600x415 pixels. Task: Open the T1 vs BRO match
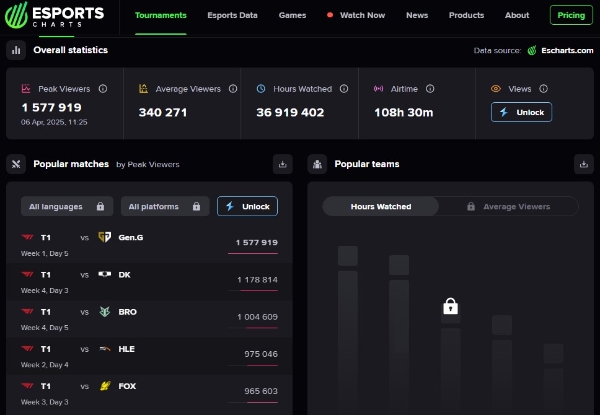pyautogui.click(x=149, y=319)
